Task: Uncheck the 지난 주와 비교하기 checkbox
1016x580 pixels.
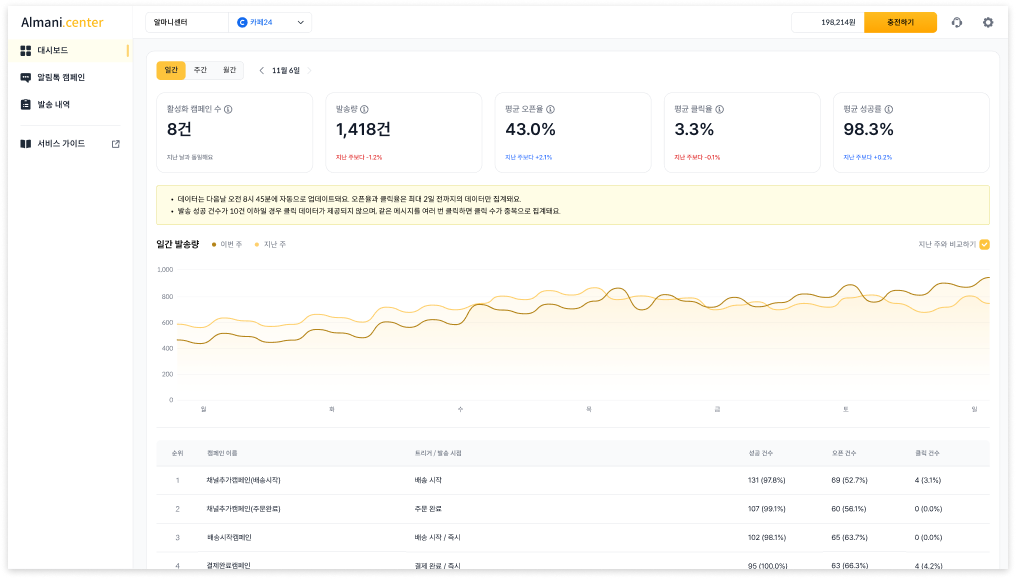Action: pos(985,244)
